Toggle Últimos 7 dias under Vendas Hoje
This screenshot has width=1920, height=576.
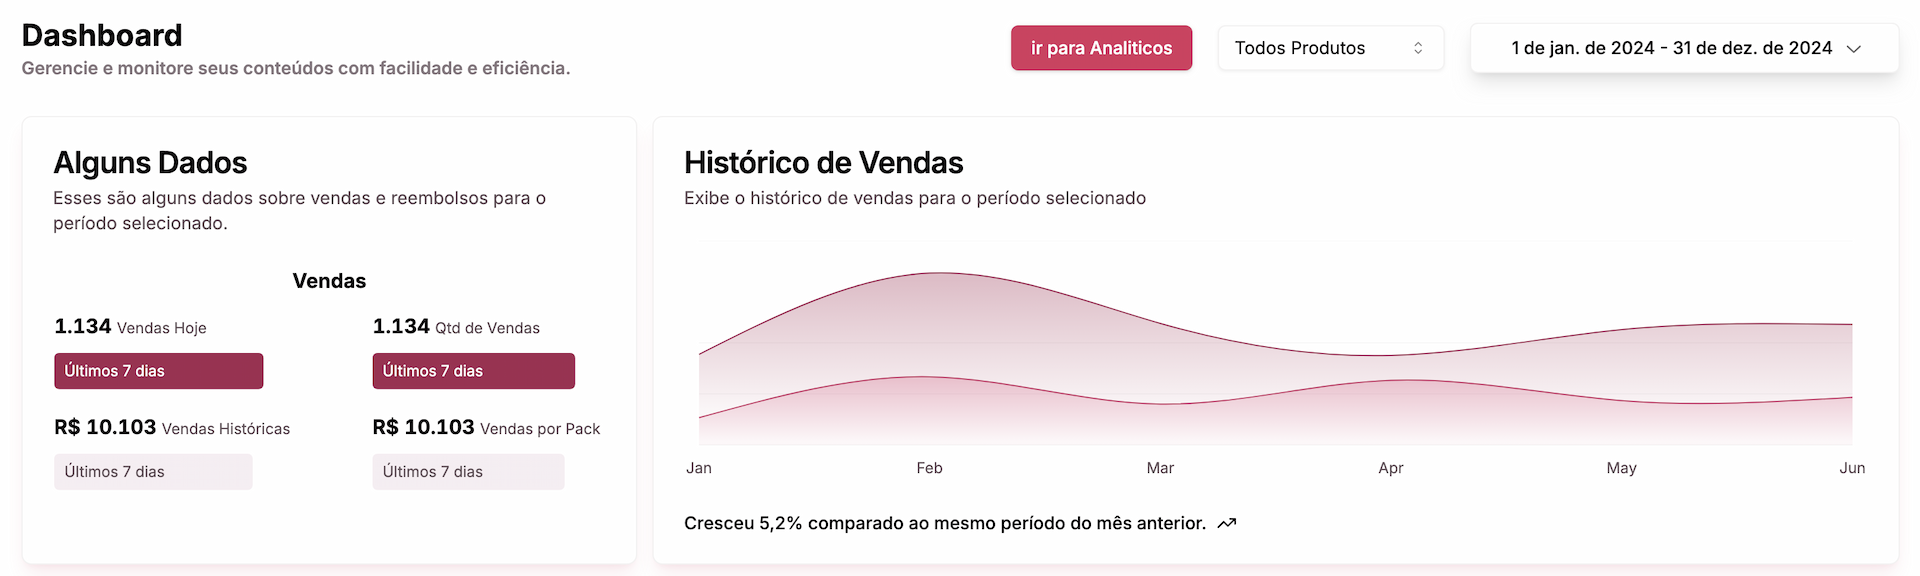pos(158,371)
